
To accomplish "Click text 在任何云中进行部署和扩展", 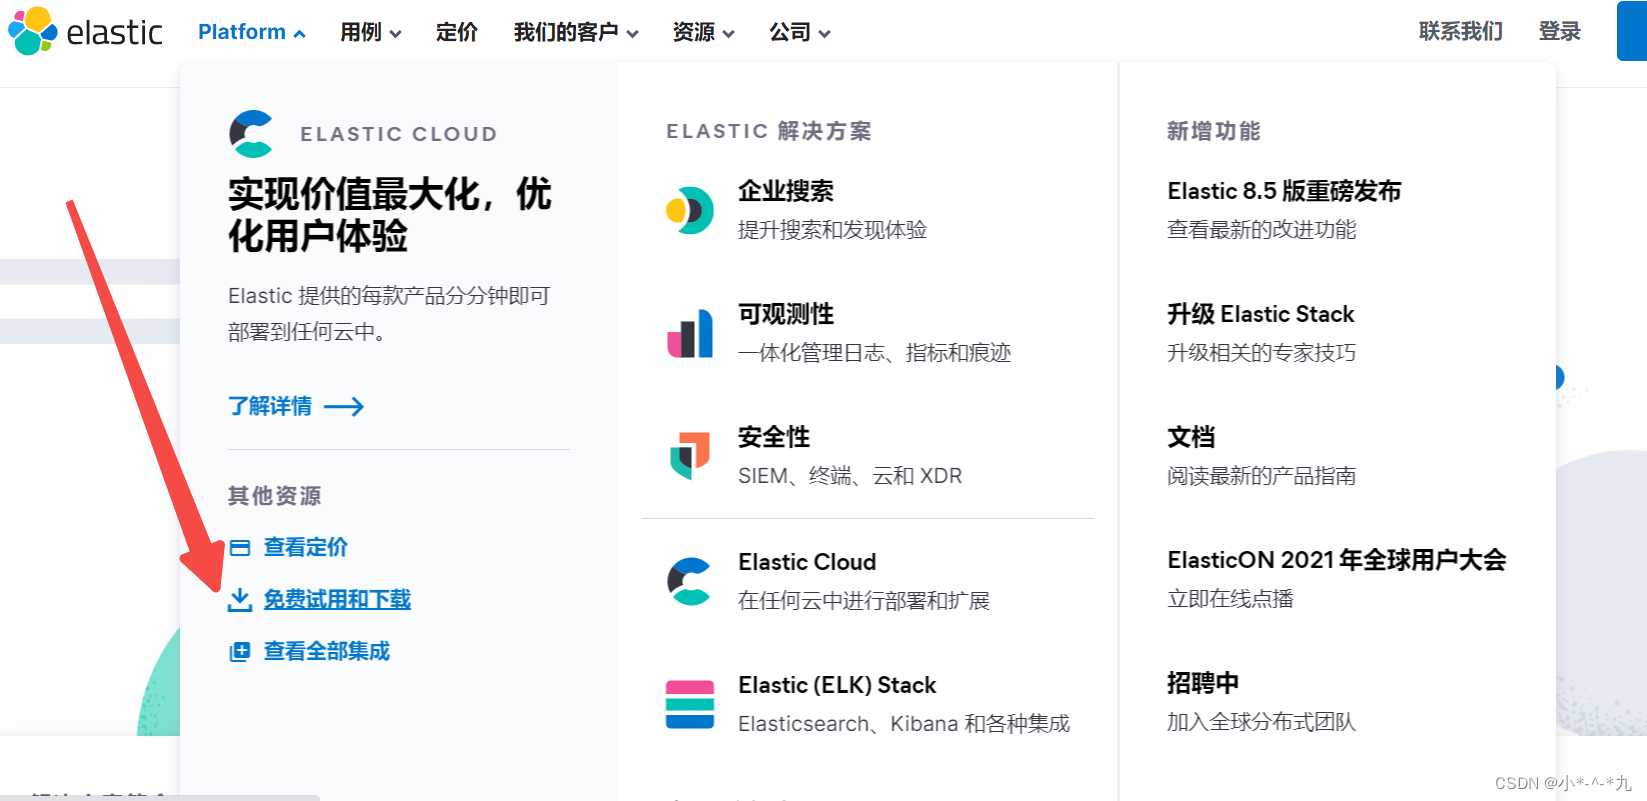I will 864,601.
